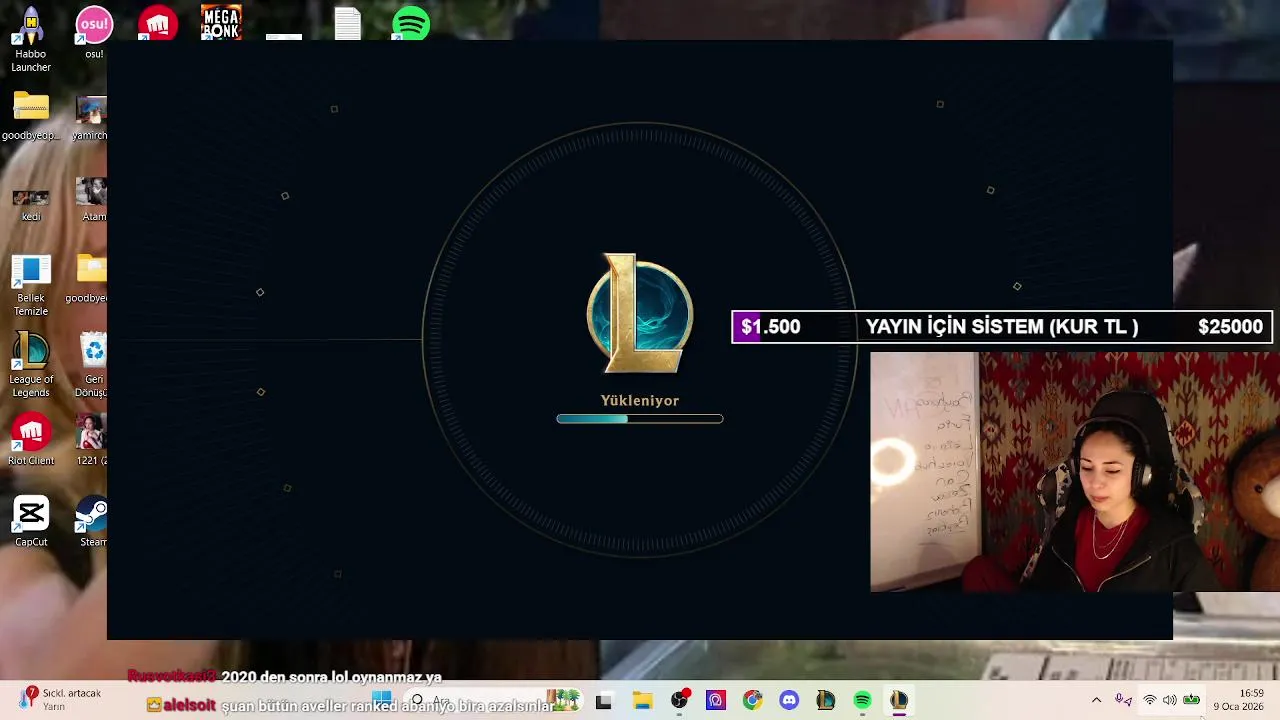
Task: Open the goodbyedp zip folder
Action: pos(31,116)
